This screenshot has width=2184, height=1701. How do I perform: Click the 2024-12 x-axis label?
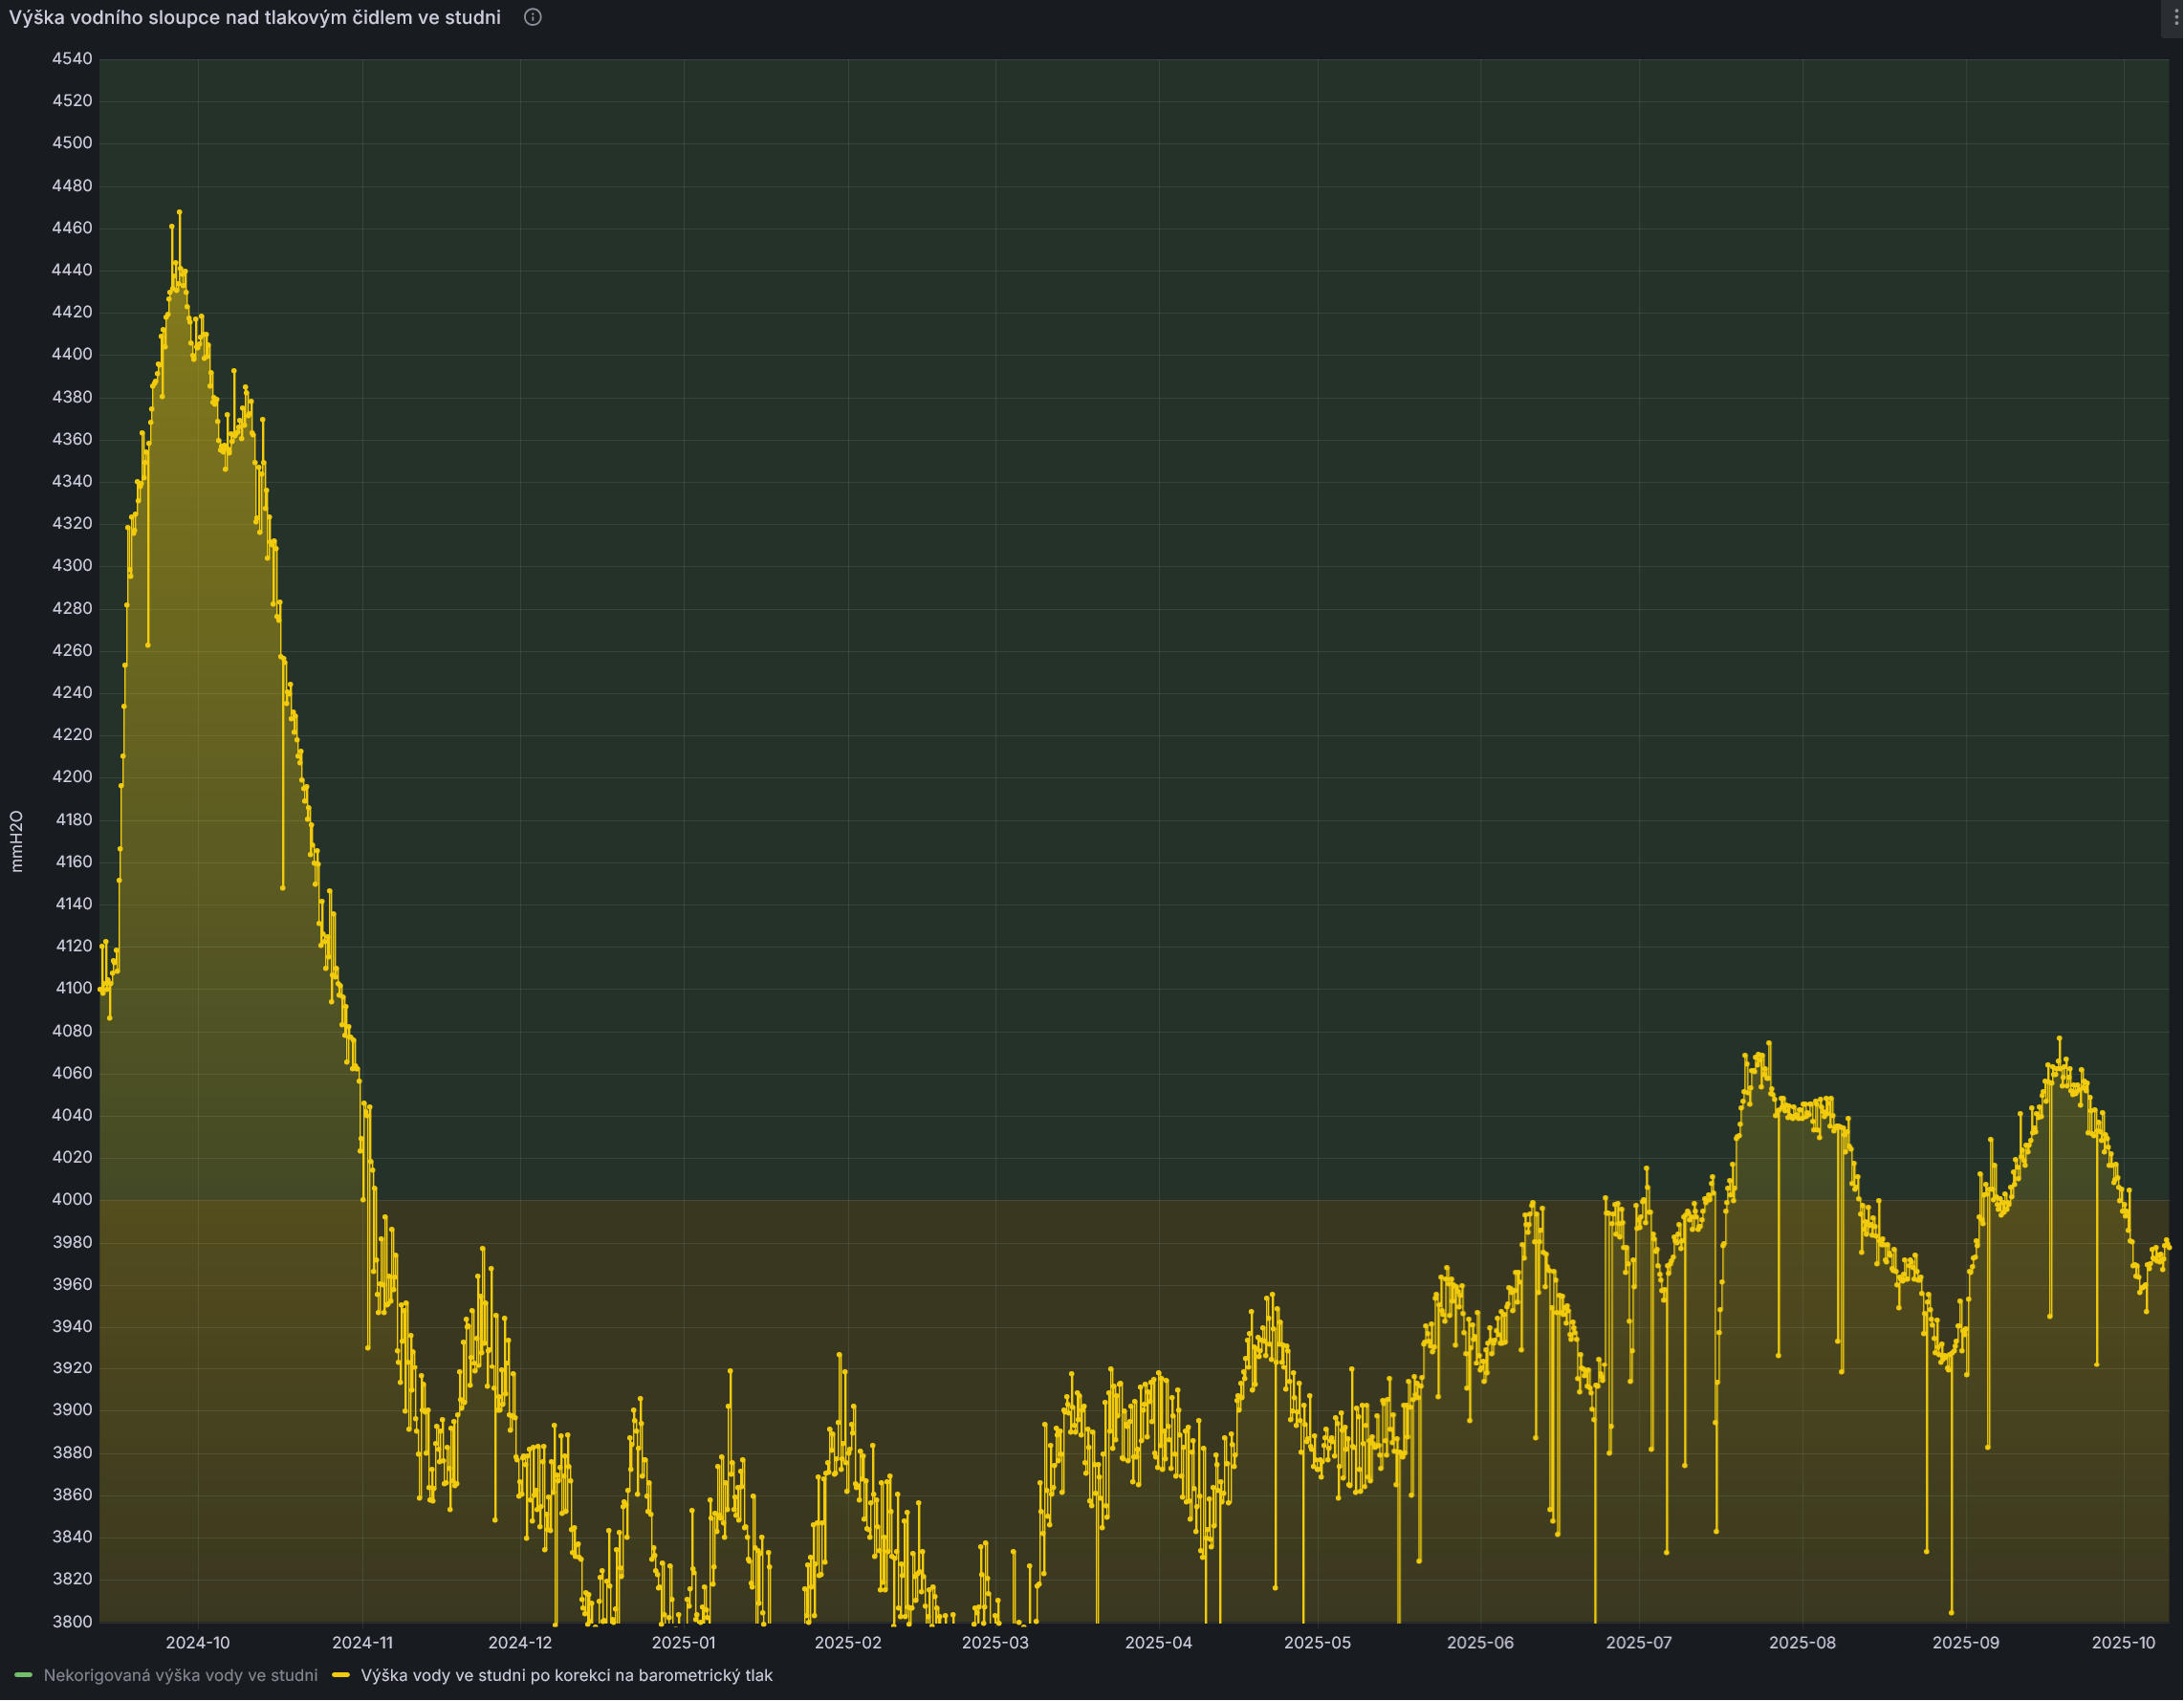519,1643
